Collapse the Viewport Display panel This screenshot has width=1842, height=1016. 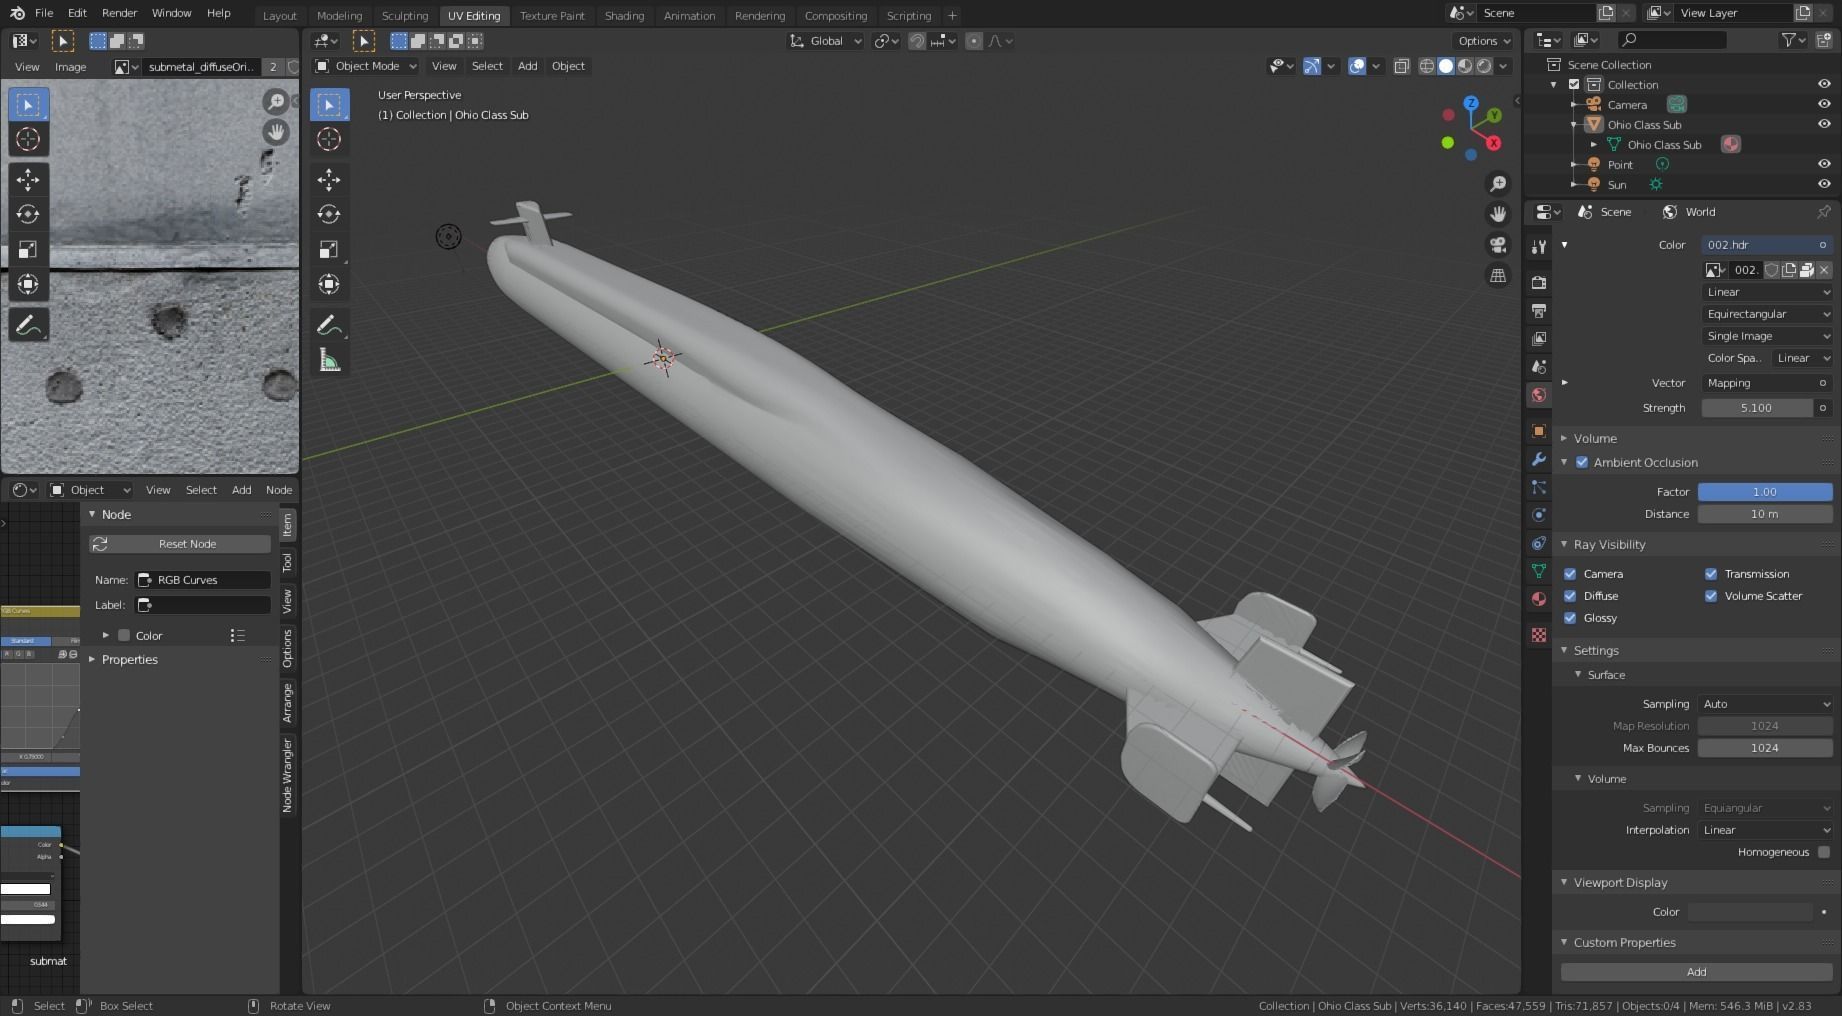tap(1620, 883)
